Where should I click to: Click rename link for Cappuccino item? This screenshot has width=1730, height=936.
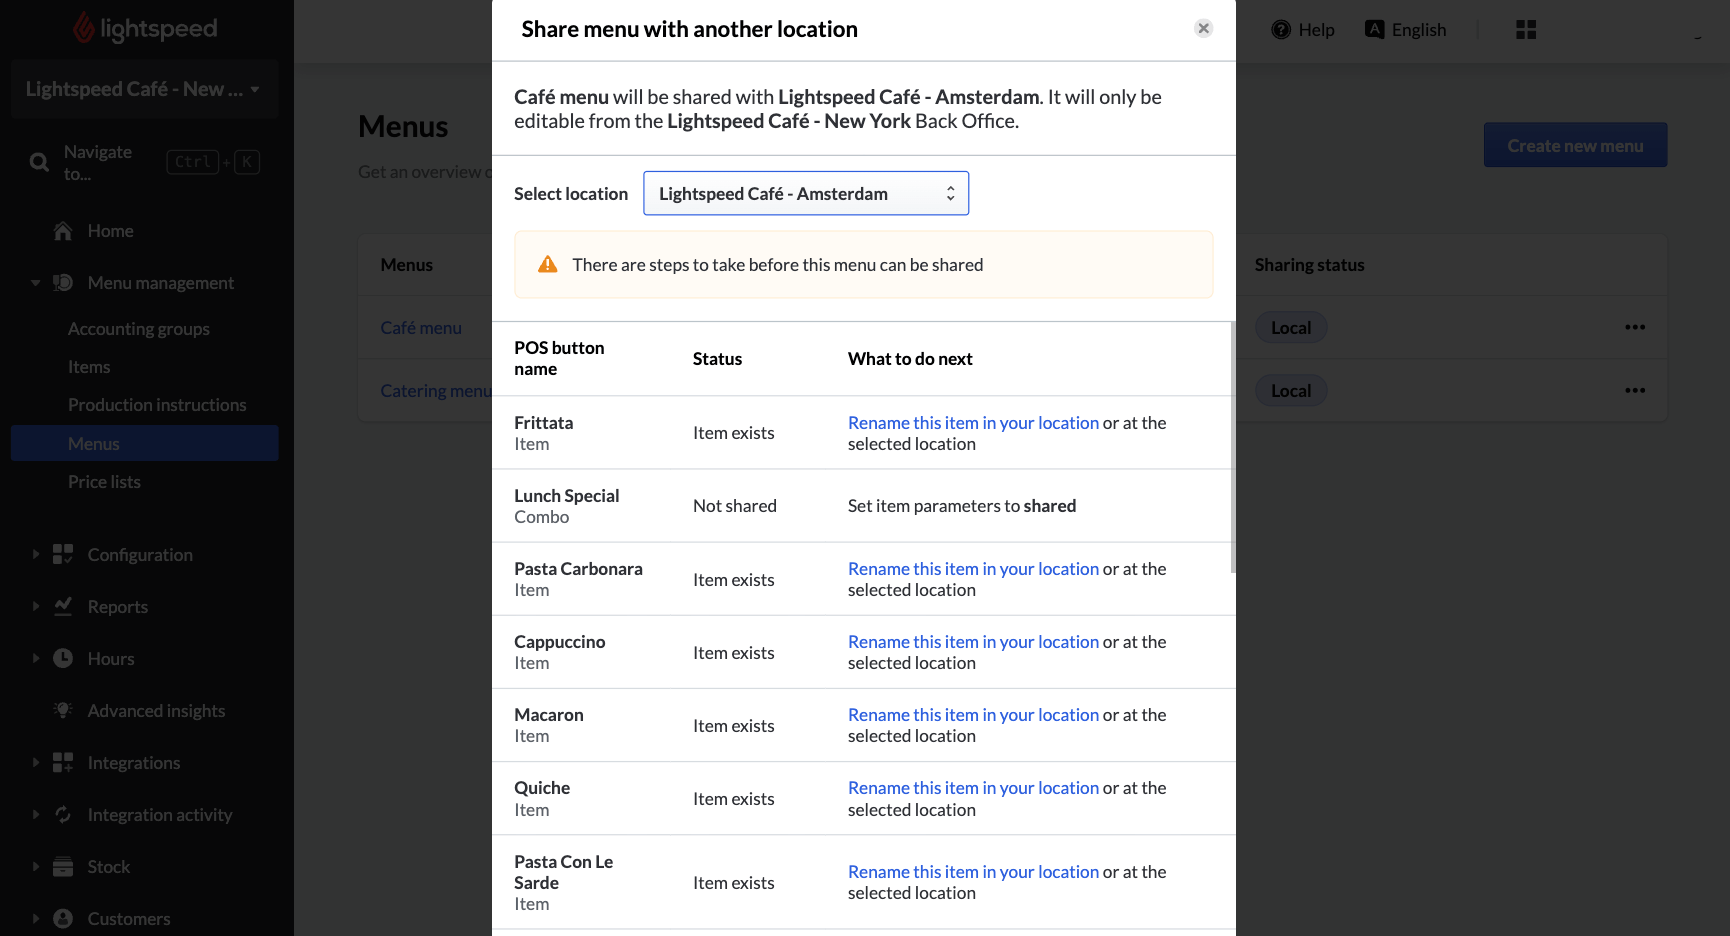tap(972, 642)
